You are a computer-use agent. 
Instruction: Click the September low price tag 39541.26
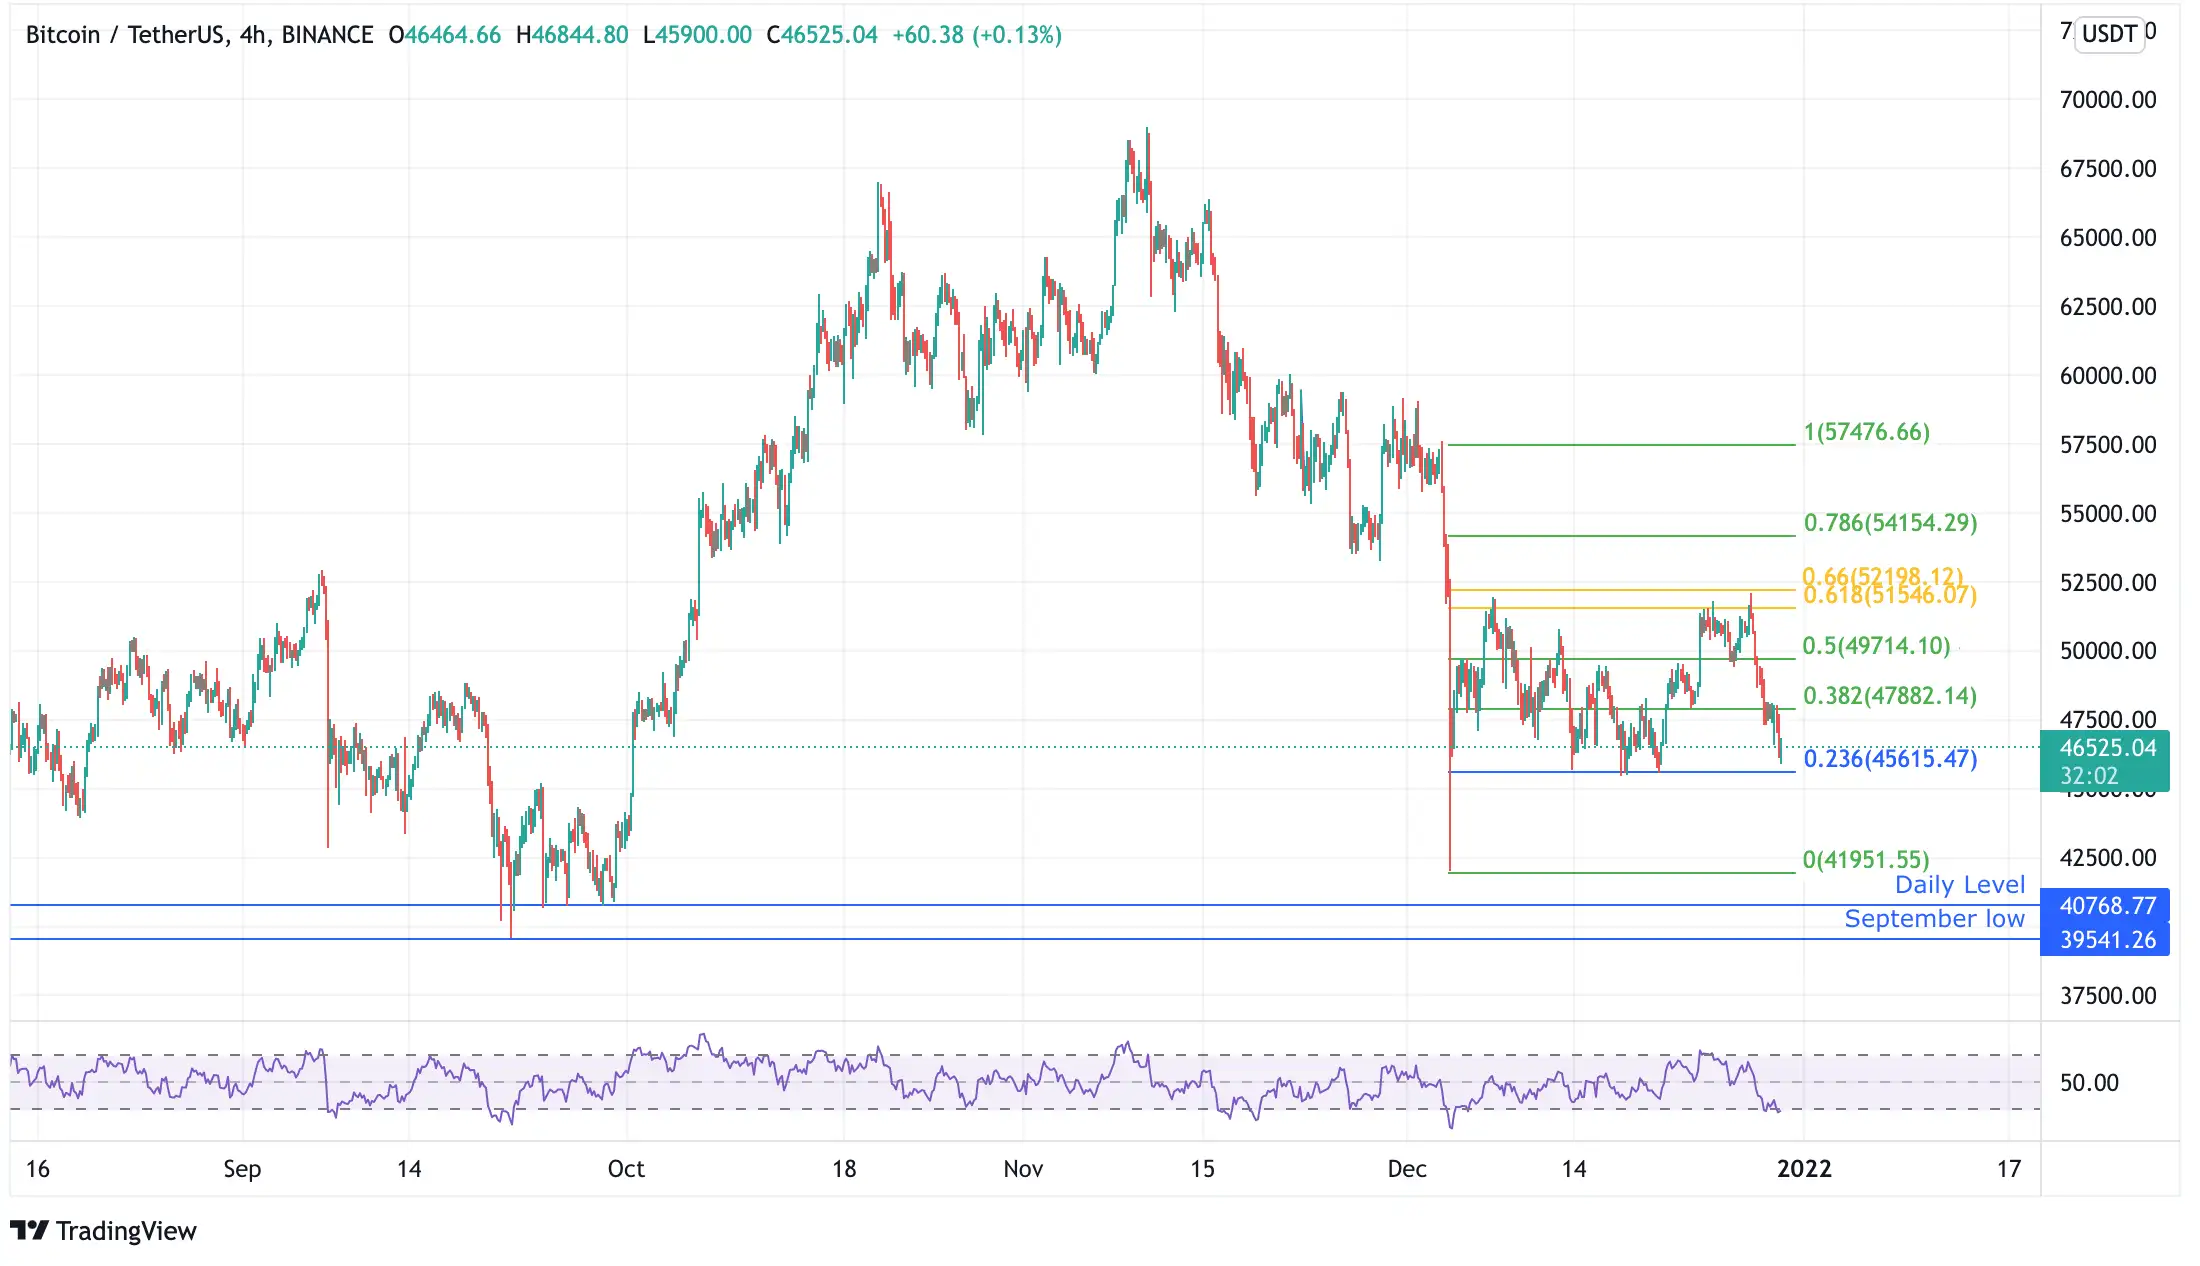(x=2106, y=940)
